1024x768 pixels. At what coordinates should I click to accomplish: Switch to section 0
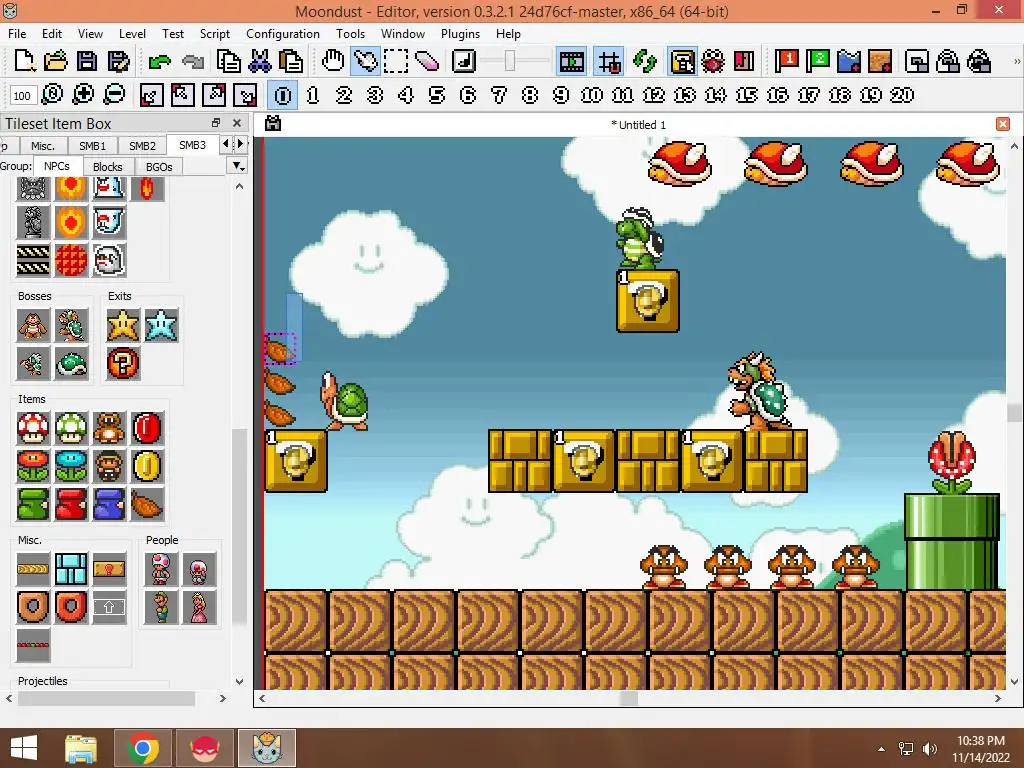283,95
